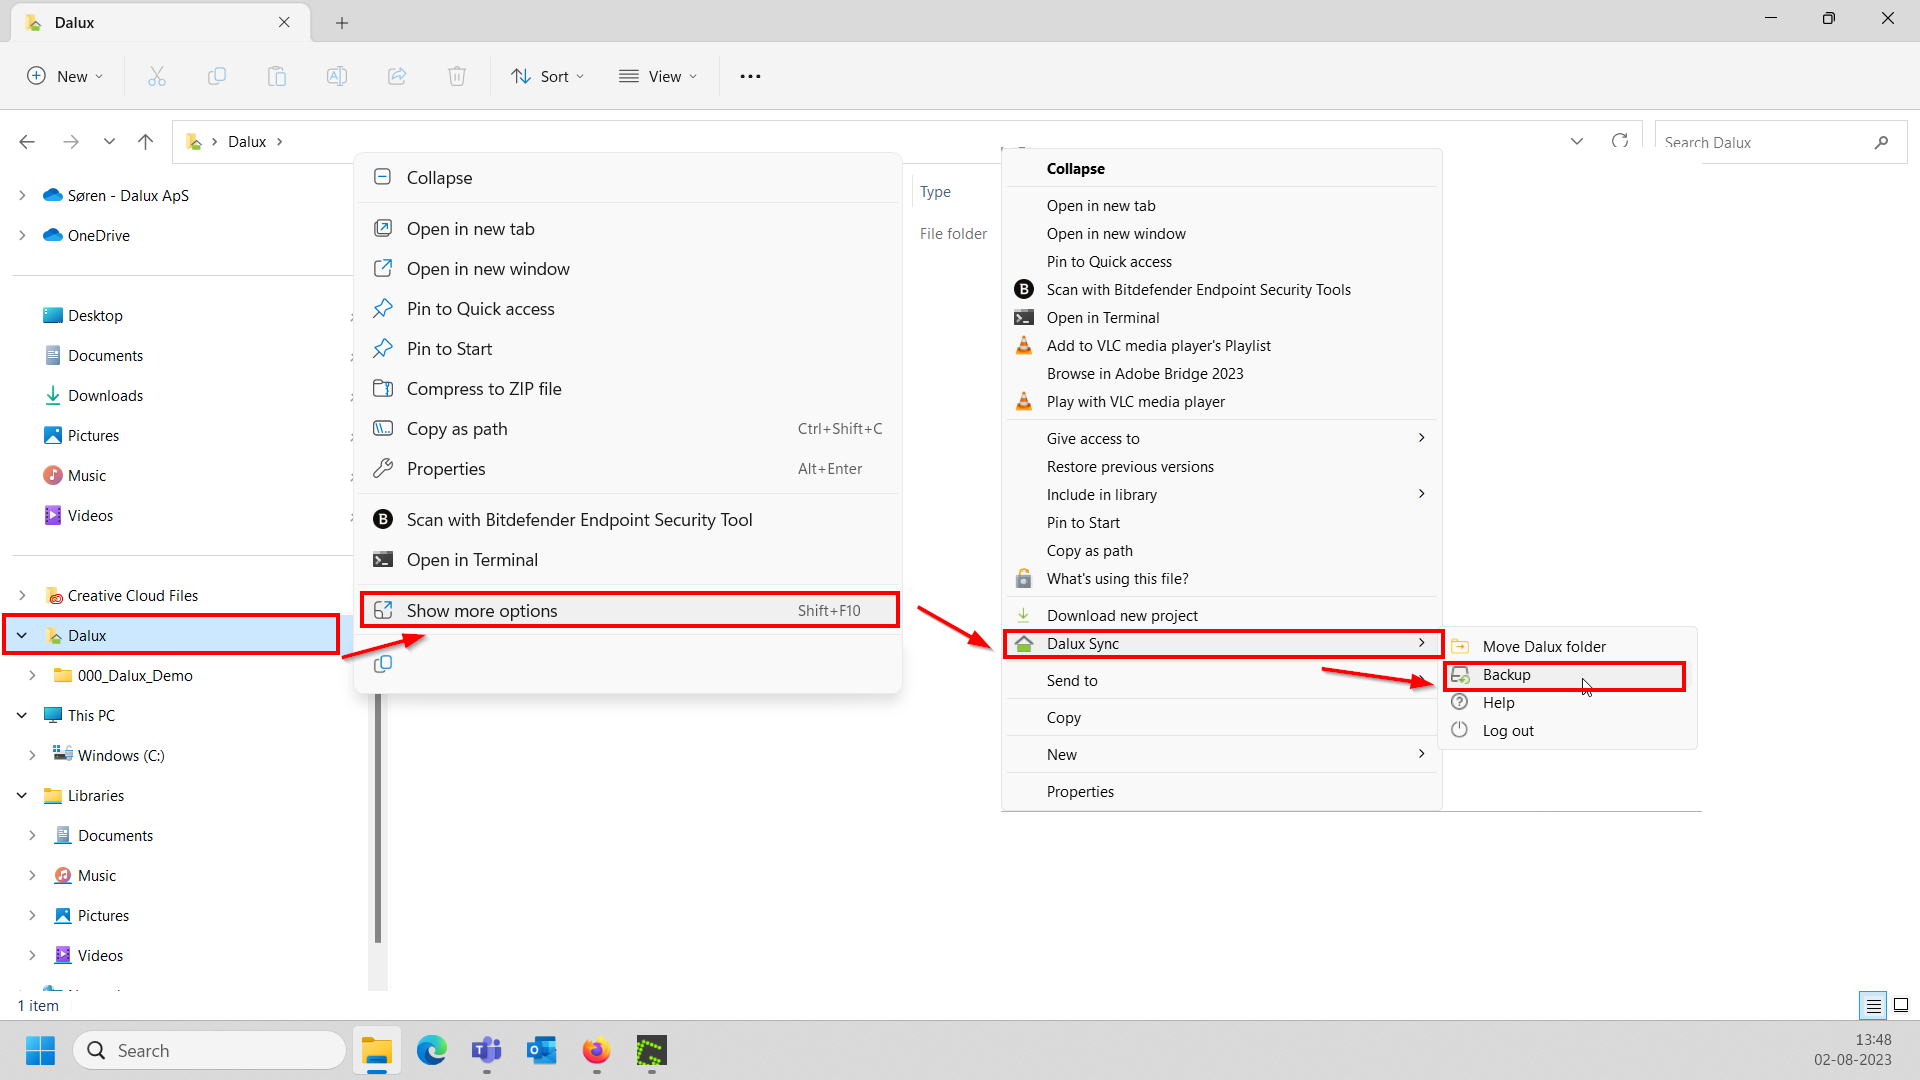Select Dalux folder in navigation pane
Screen dimensions: 1920x1080
click(x=88, y=636)
